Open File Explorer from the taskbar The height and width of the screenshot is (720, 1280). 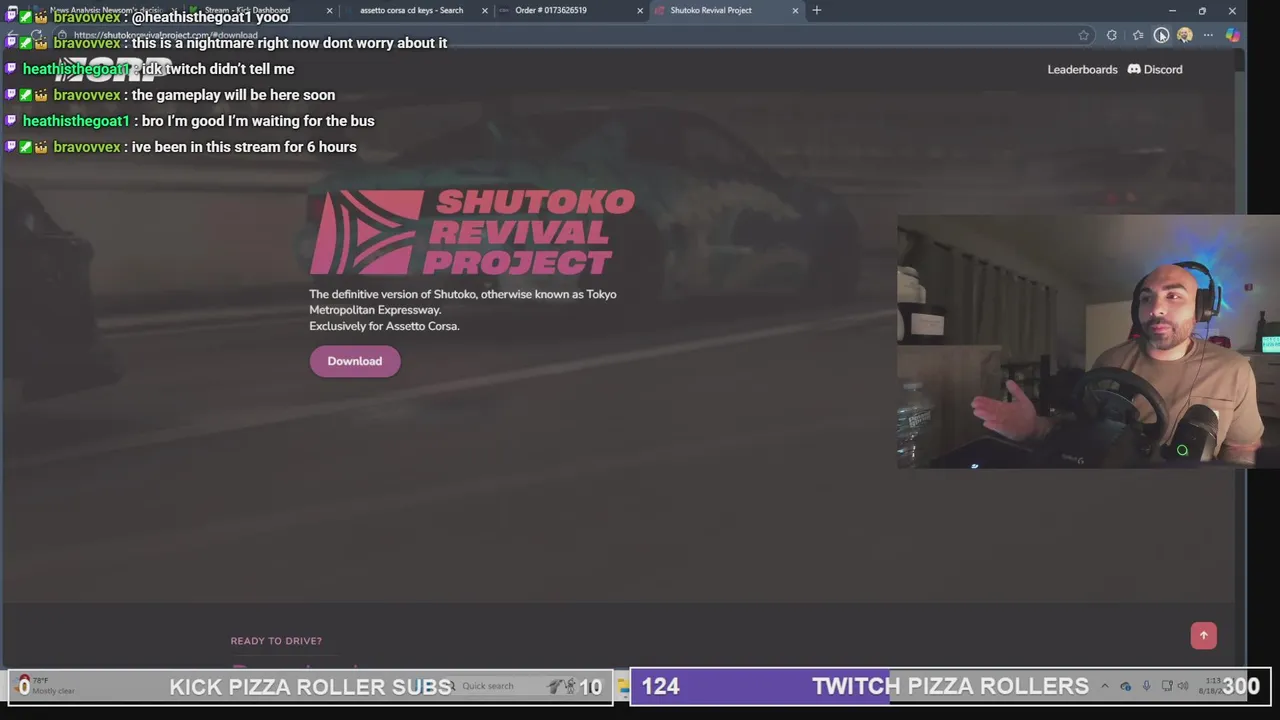pos(623,686)
